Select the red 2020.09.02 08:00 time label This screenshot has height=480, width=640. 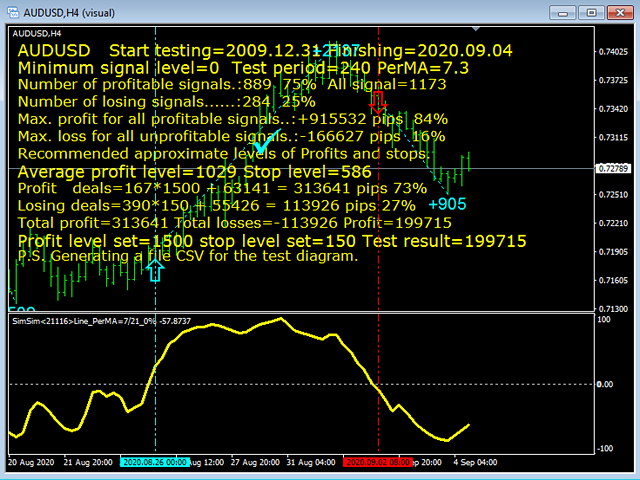378,462
